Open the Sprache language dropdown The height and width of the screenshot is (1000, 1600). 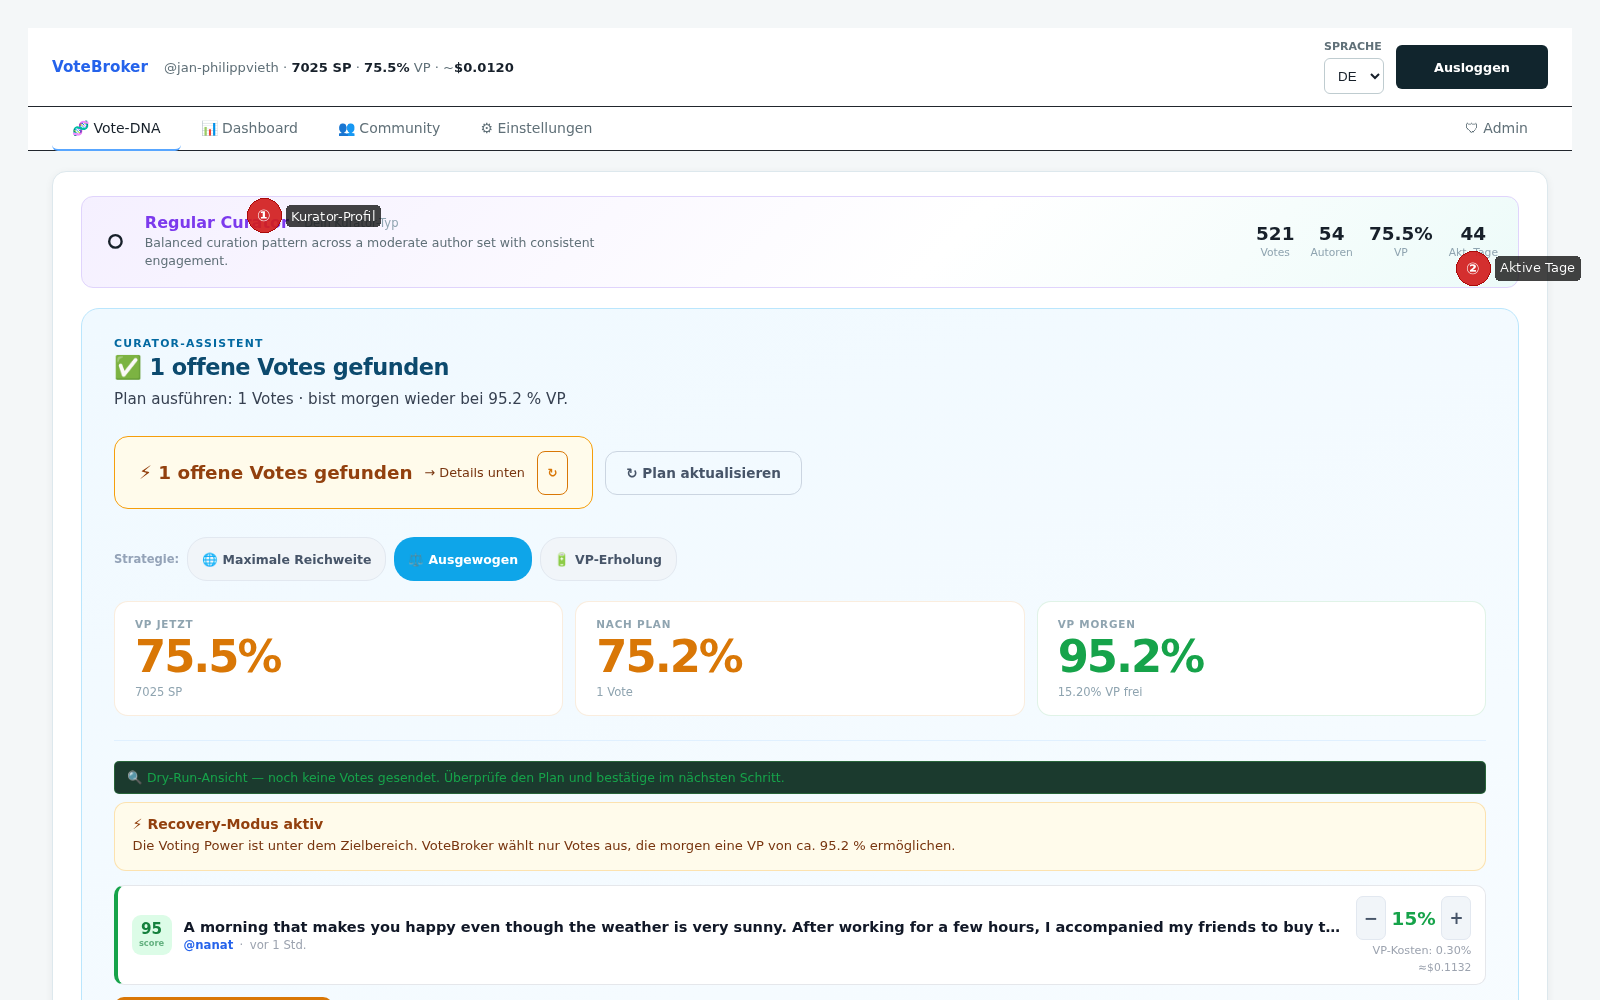click(1353, 76)
